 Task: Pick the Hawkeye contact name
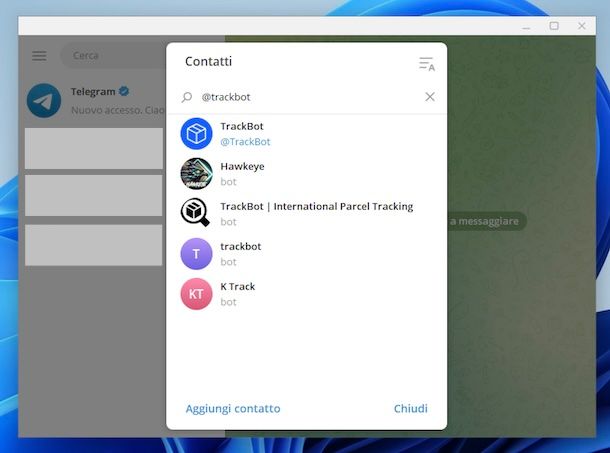(x=242, y=167)
